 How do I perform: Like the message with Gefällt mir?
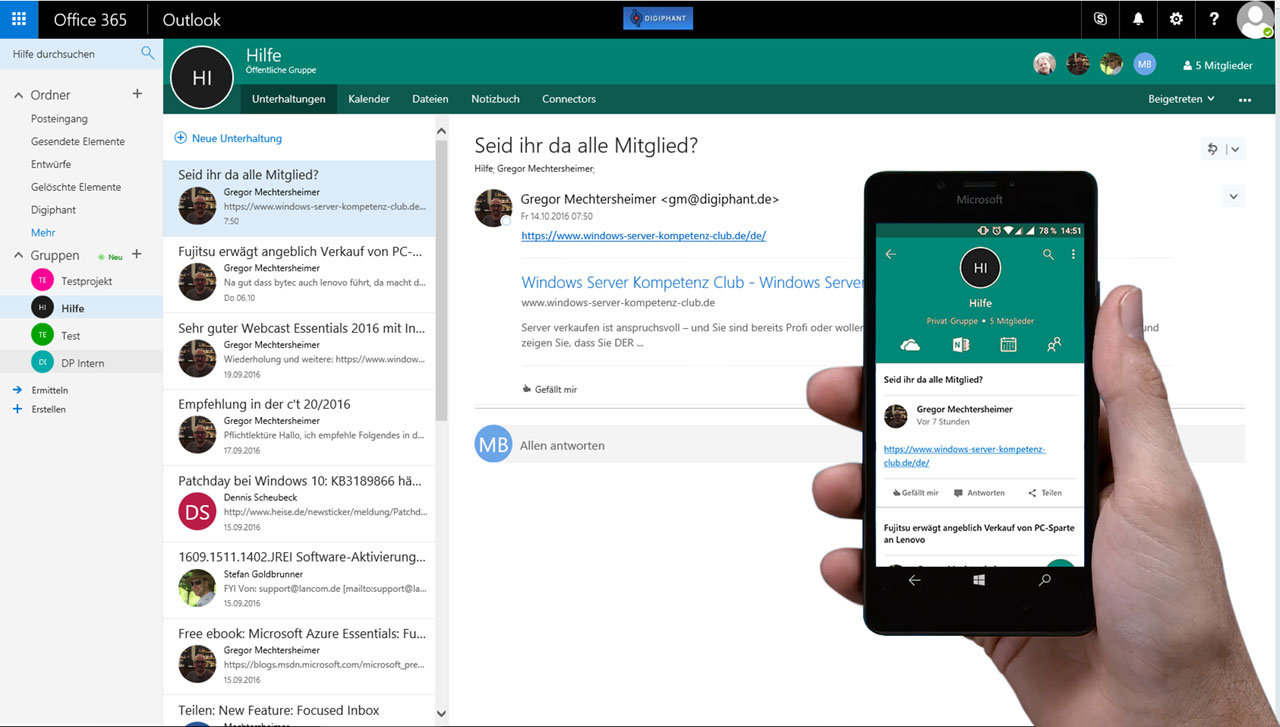[550, 389]
